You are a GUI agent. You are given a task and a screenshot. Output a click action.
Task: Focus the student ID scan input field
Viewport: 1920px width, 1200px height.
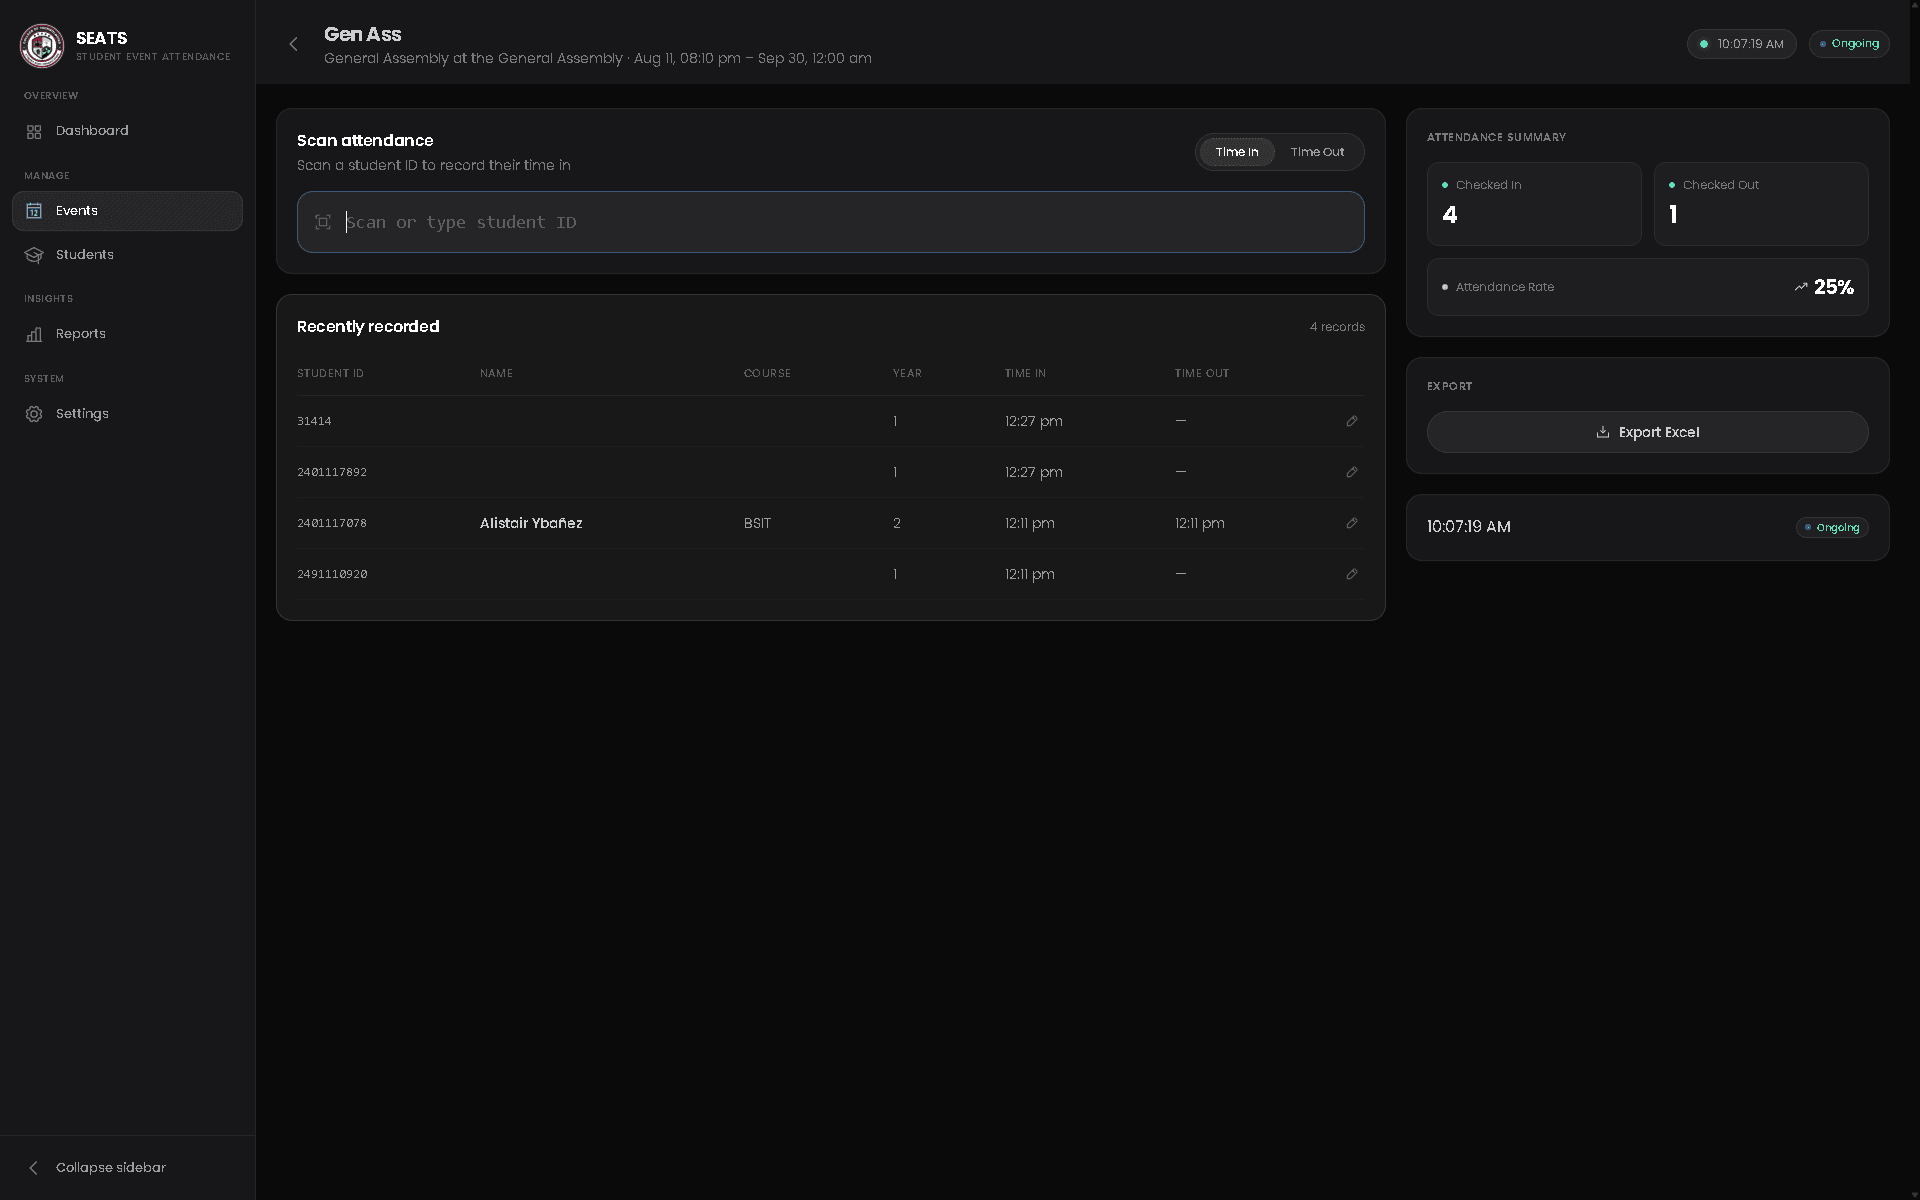831,222
